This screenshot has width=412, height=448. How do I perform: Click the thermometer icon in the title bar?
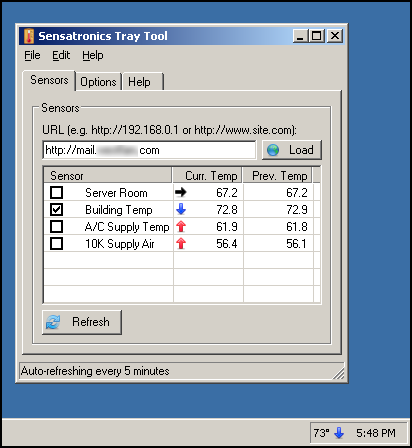point(29,36)
